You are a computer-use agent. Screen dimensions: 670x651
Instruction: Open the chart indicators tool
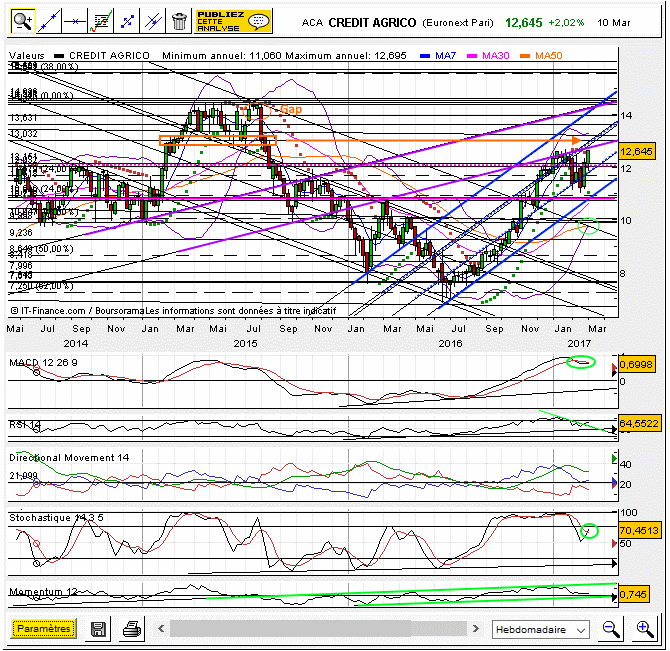coord(101,21)
